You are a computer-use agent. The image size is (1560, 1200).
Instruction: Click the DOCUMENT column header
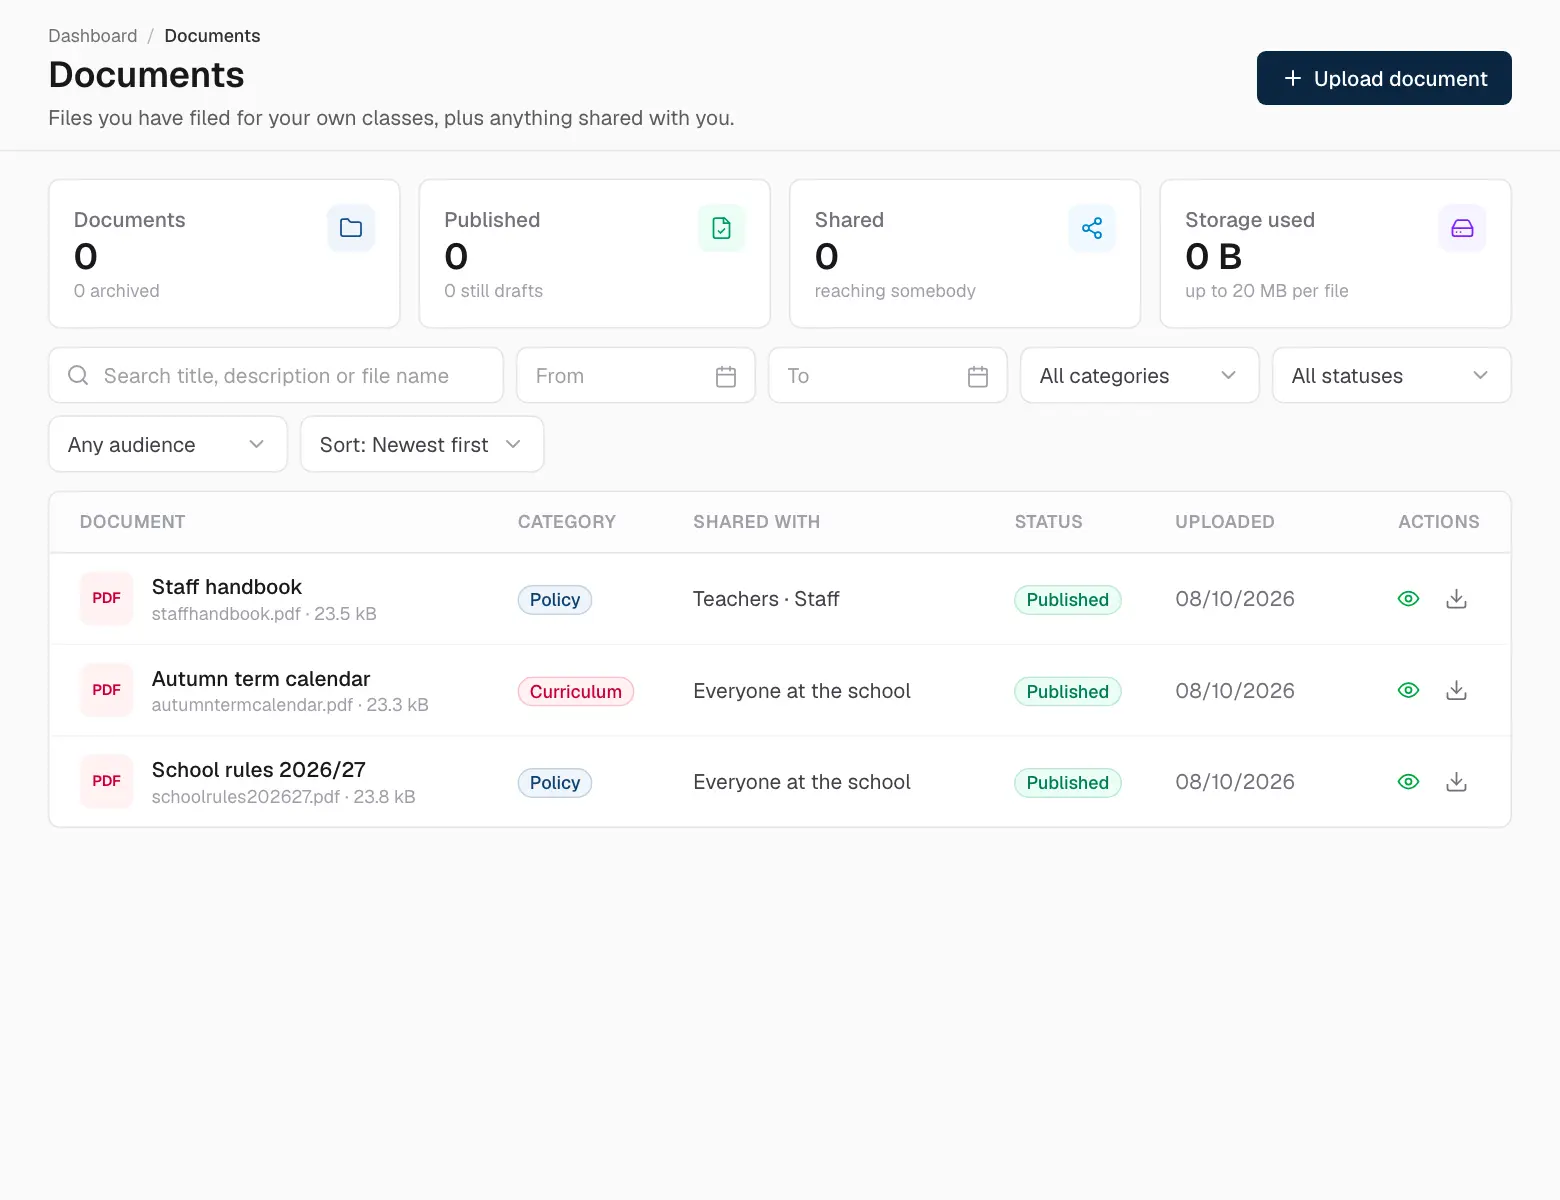point(132,522)
